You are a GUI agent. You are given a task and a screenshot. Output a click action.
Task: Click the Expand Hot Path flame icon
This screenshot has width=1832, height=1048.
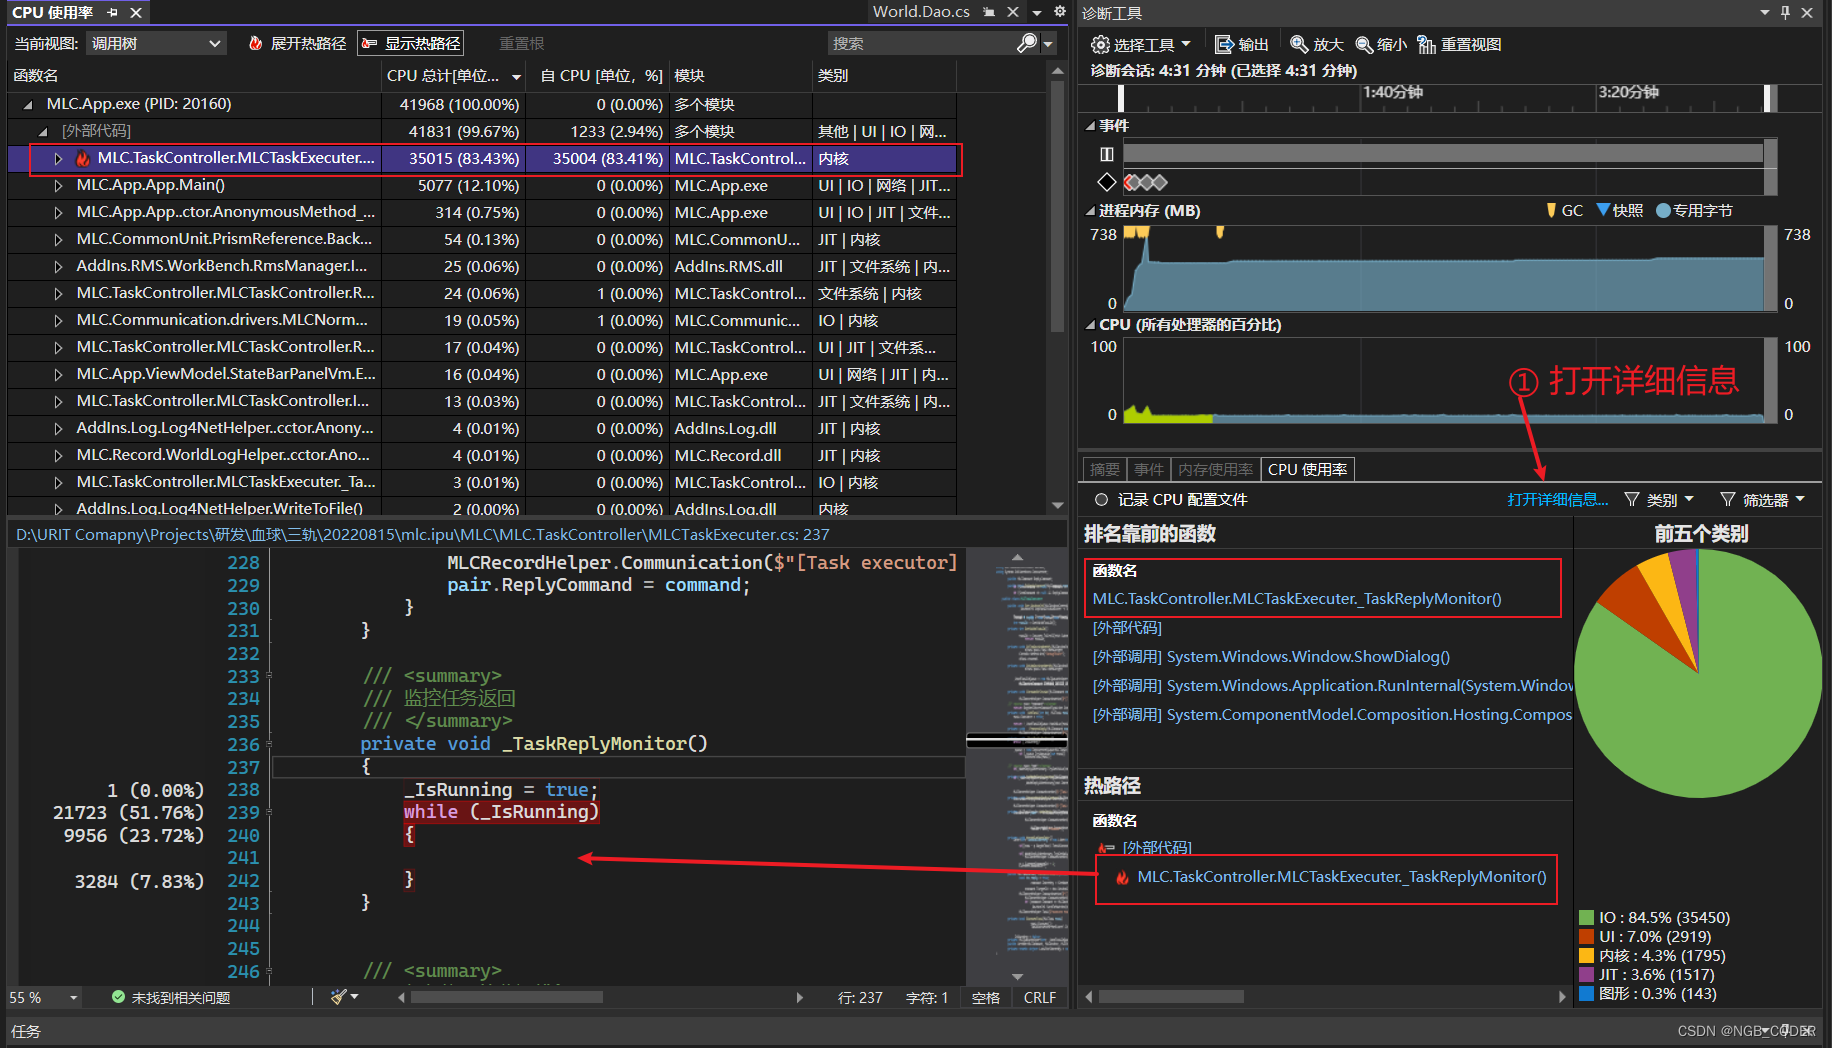point(256,44)
